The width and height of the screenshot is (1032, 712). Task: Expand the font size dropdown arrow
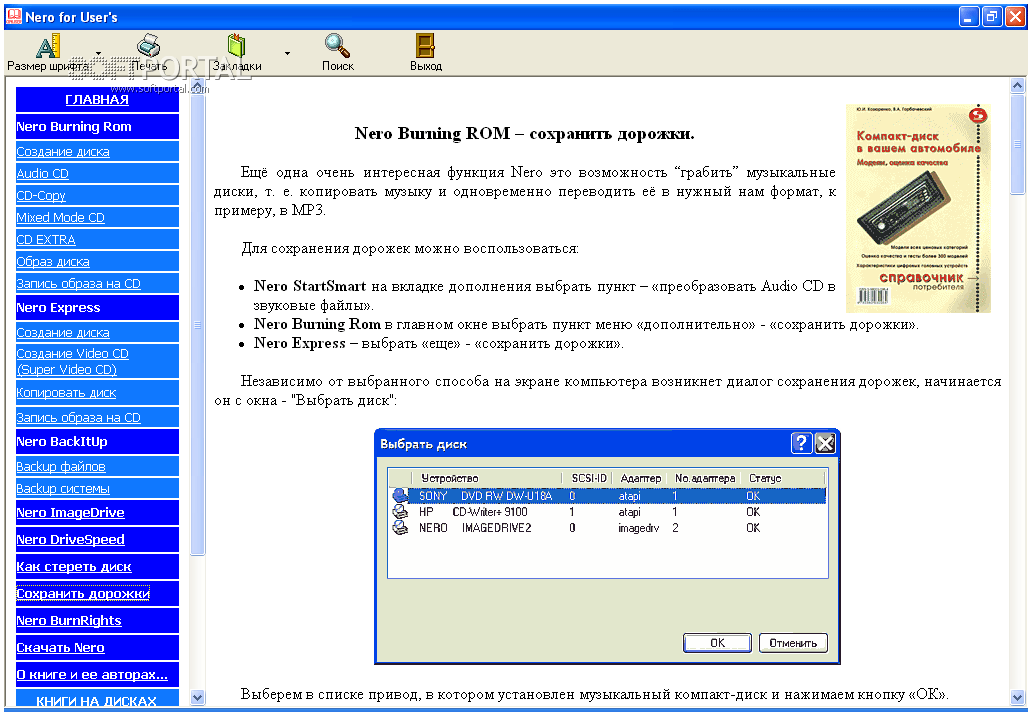[x=99, y=53]
